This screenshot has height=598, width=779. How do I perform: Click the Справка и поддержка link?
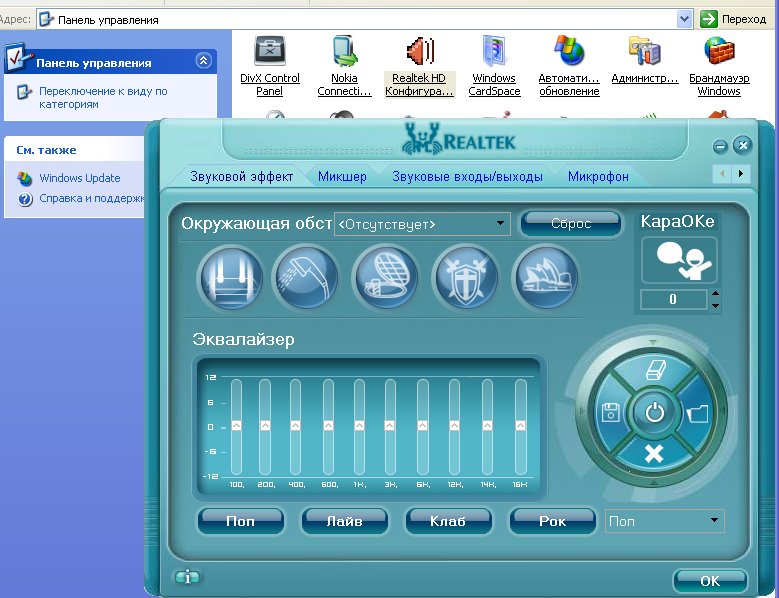(91, 198)
